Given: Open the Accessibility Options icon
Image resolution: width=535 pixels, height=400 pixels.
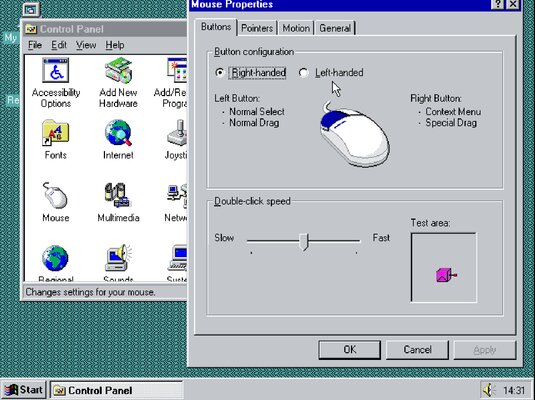Looking at the screenshot, I should [56, 70].
